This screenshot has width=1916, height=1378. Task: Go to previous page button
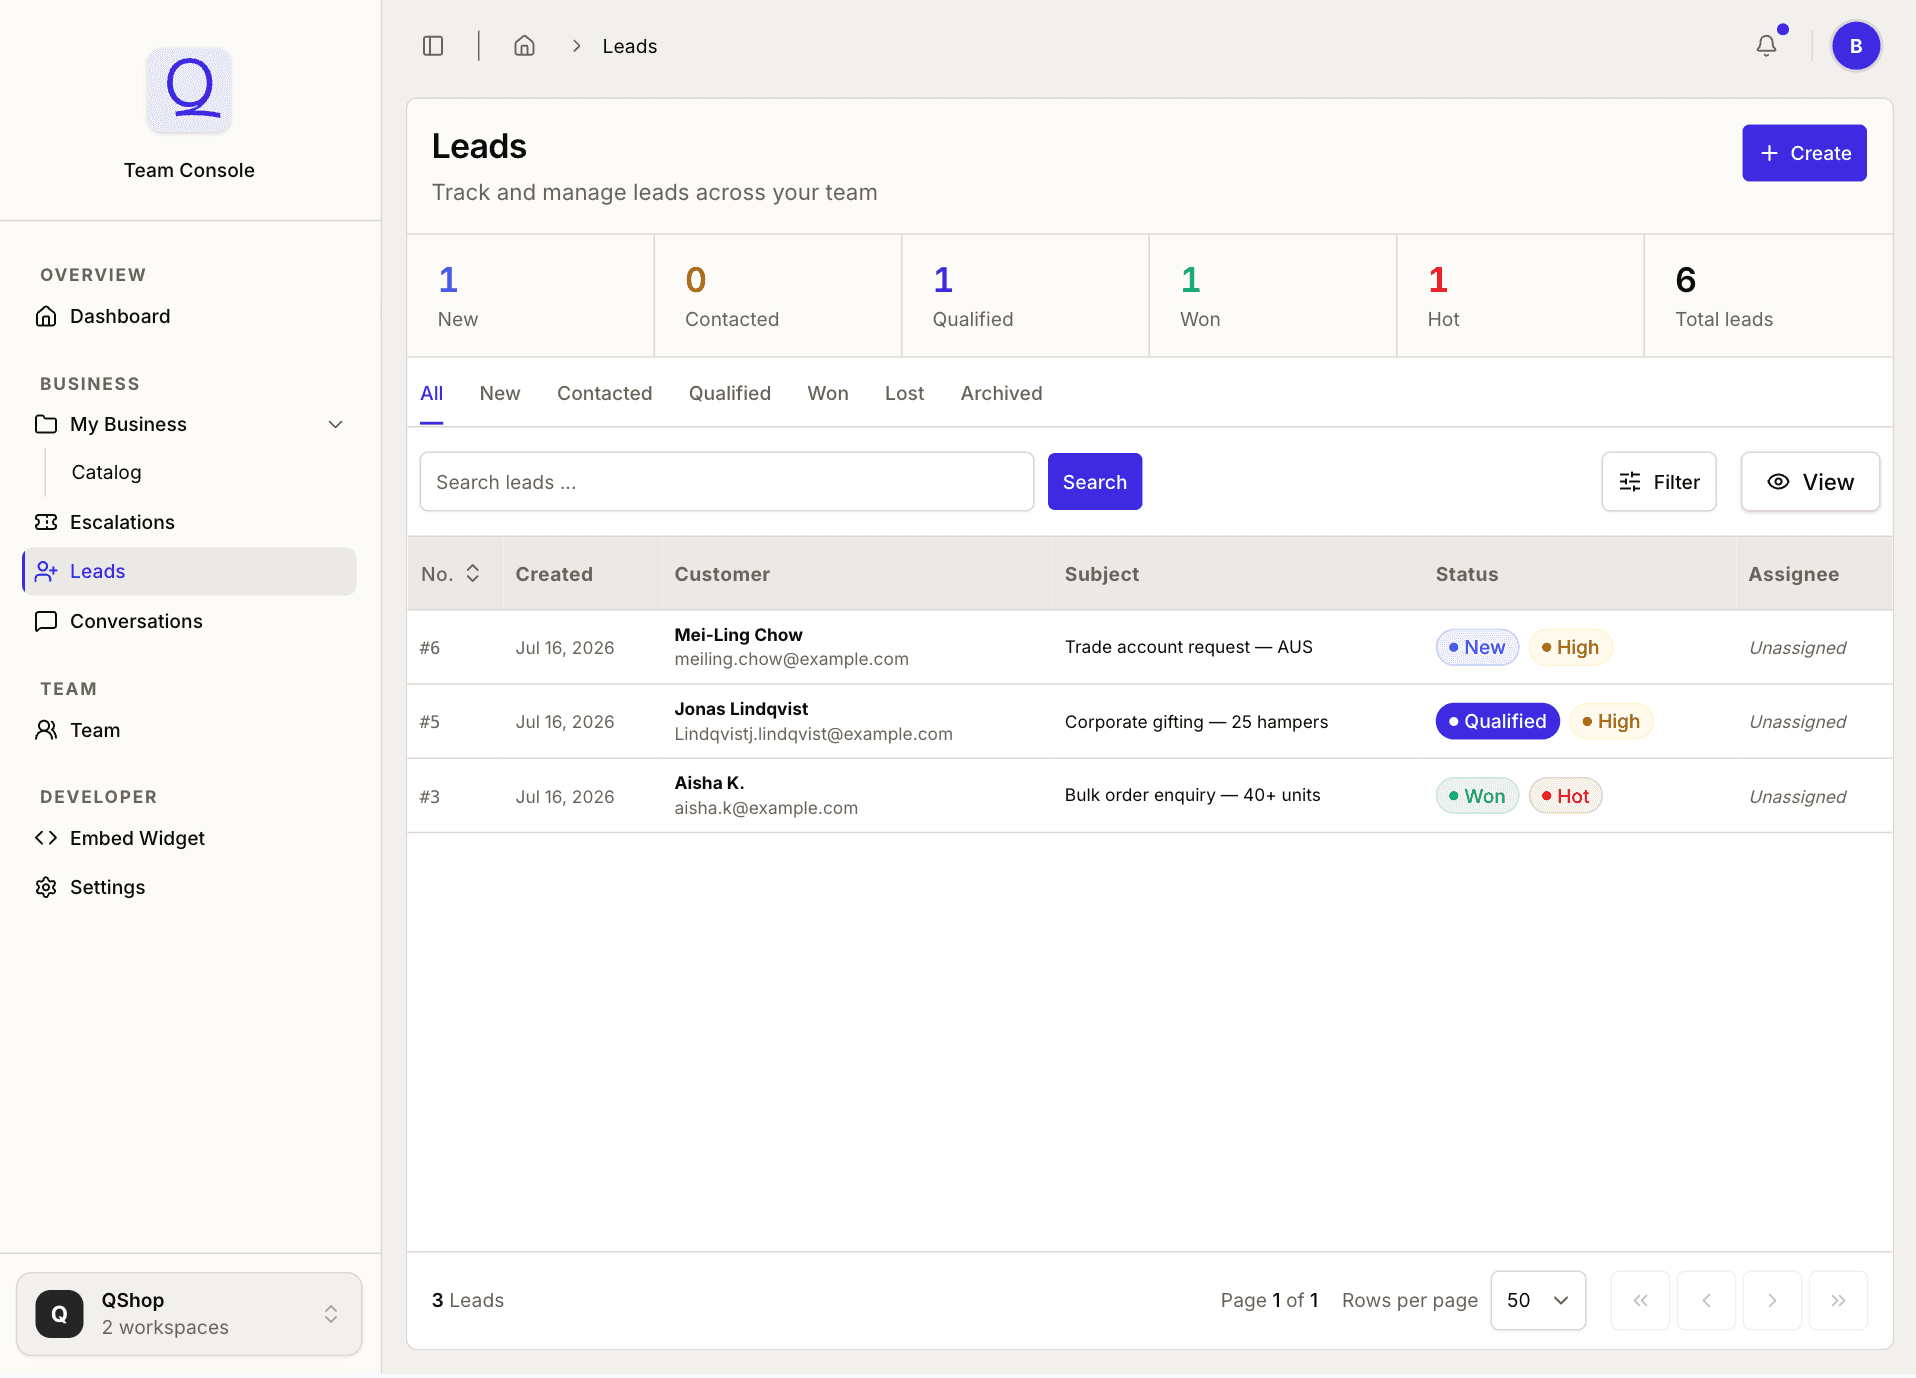(x=1706, y=1300)
